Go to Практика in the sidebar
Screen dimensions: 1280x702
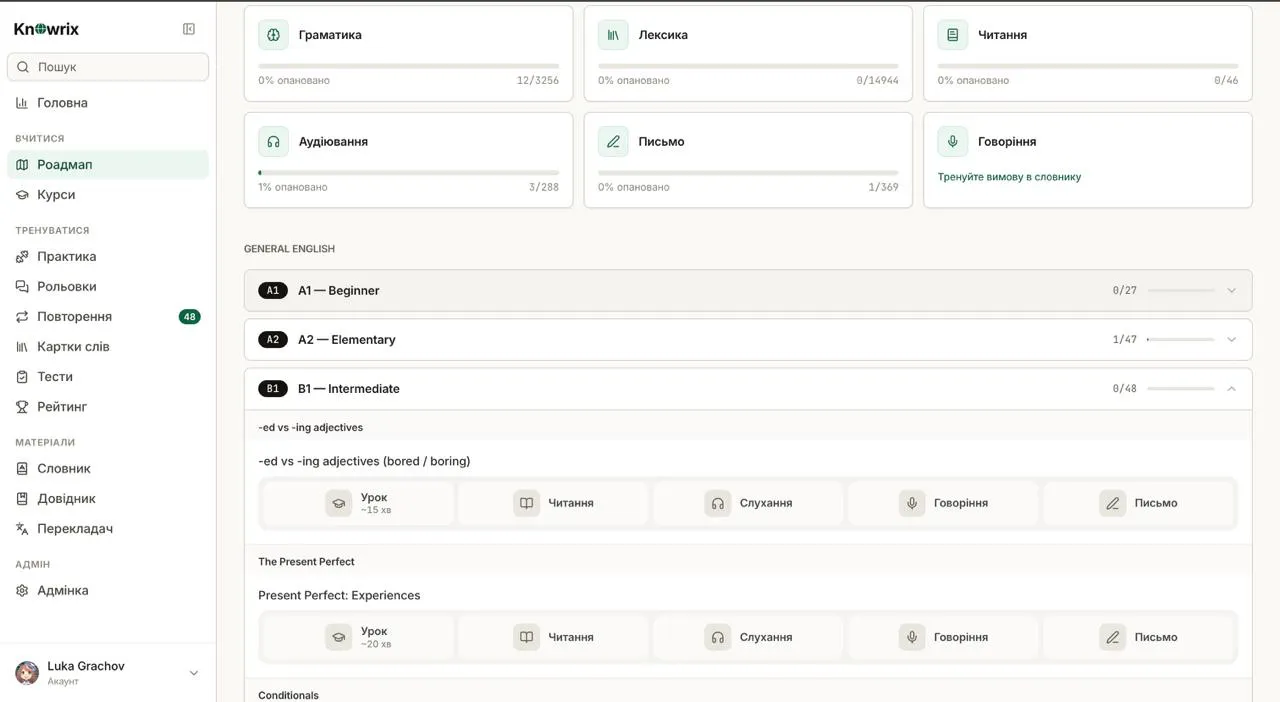point(108,257)
